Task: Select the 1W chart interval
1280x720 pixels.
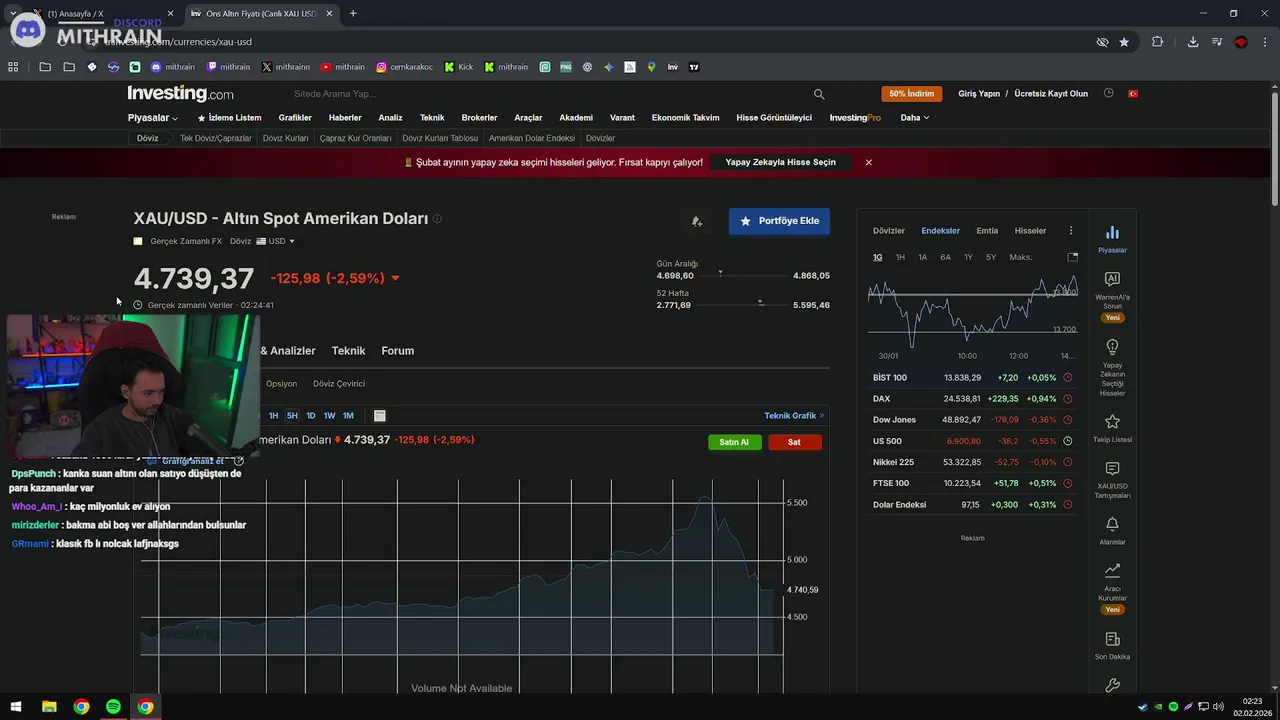Action: click(x=329, y=416)
